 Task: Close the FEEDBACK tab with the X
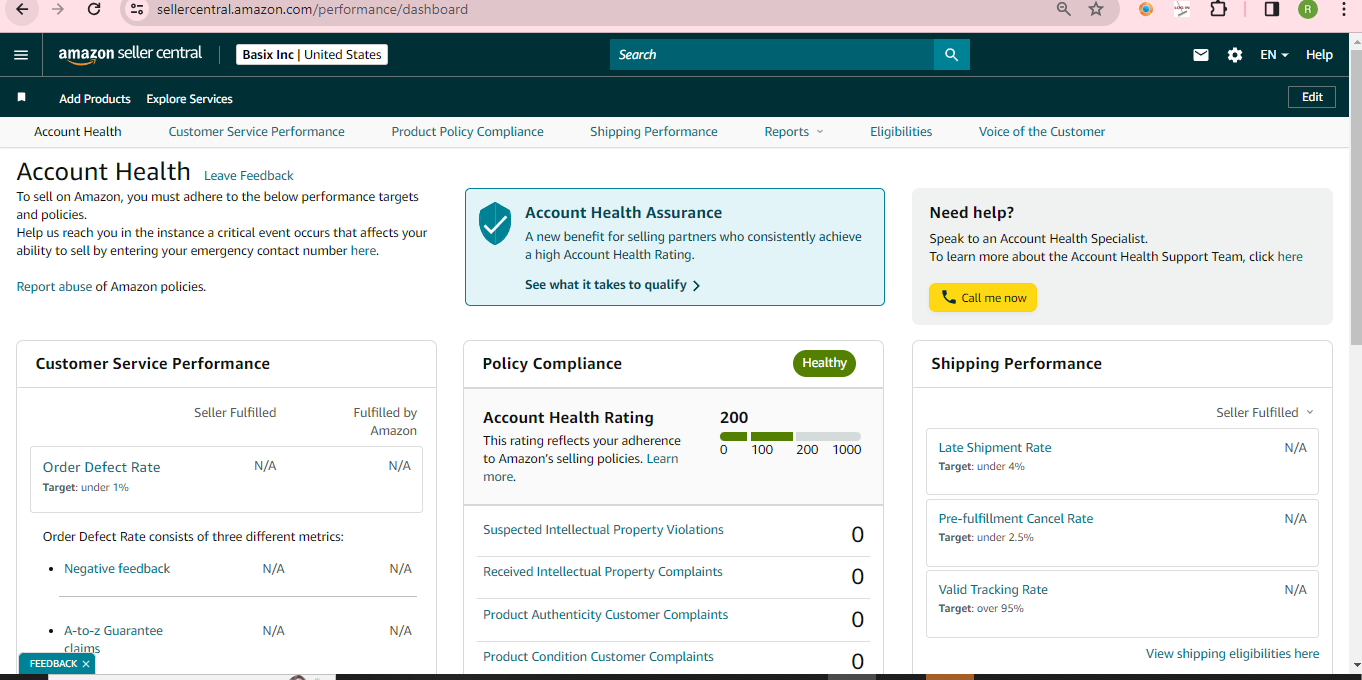pos(86,664)
